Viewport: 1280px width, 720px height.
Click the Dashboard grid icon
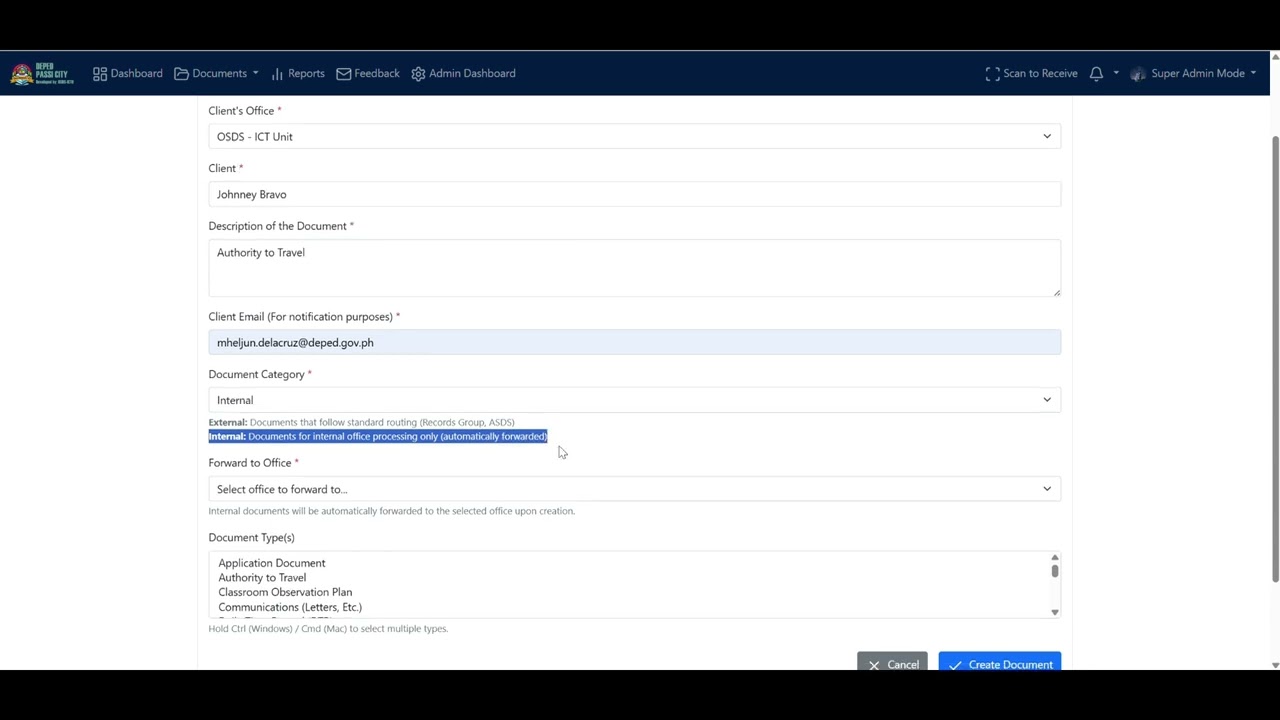[100, 73]
